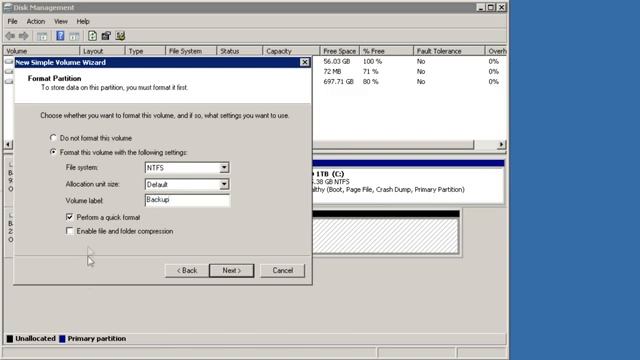Click the Status column header
The width and height of the screenshot is (640, 360).
point(240,51)
